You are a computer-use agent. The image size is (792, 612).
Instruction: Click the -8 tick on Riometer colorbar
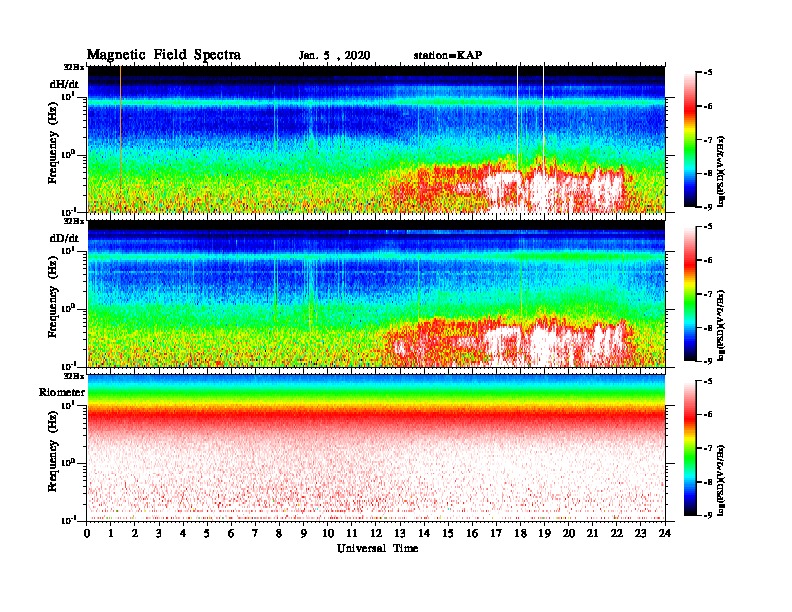[707, 481]
